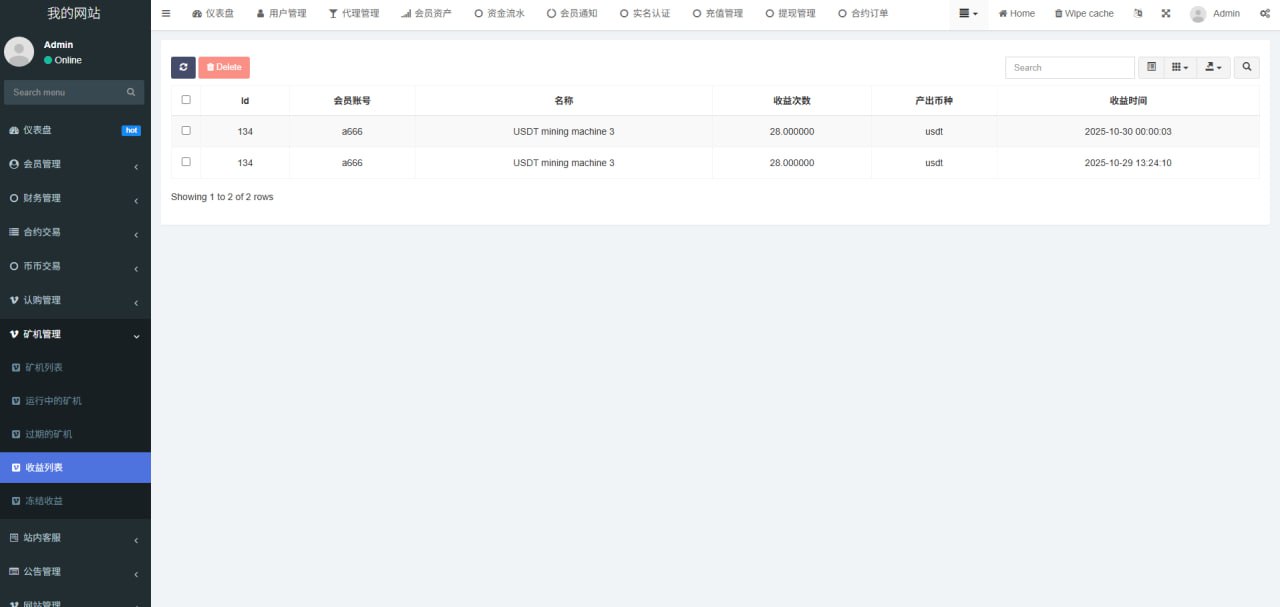The image size is (1280, 607).
Task: Toggle the sidebar hamburger menu icon
Action: [x=166, y=14]
